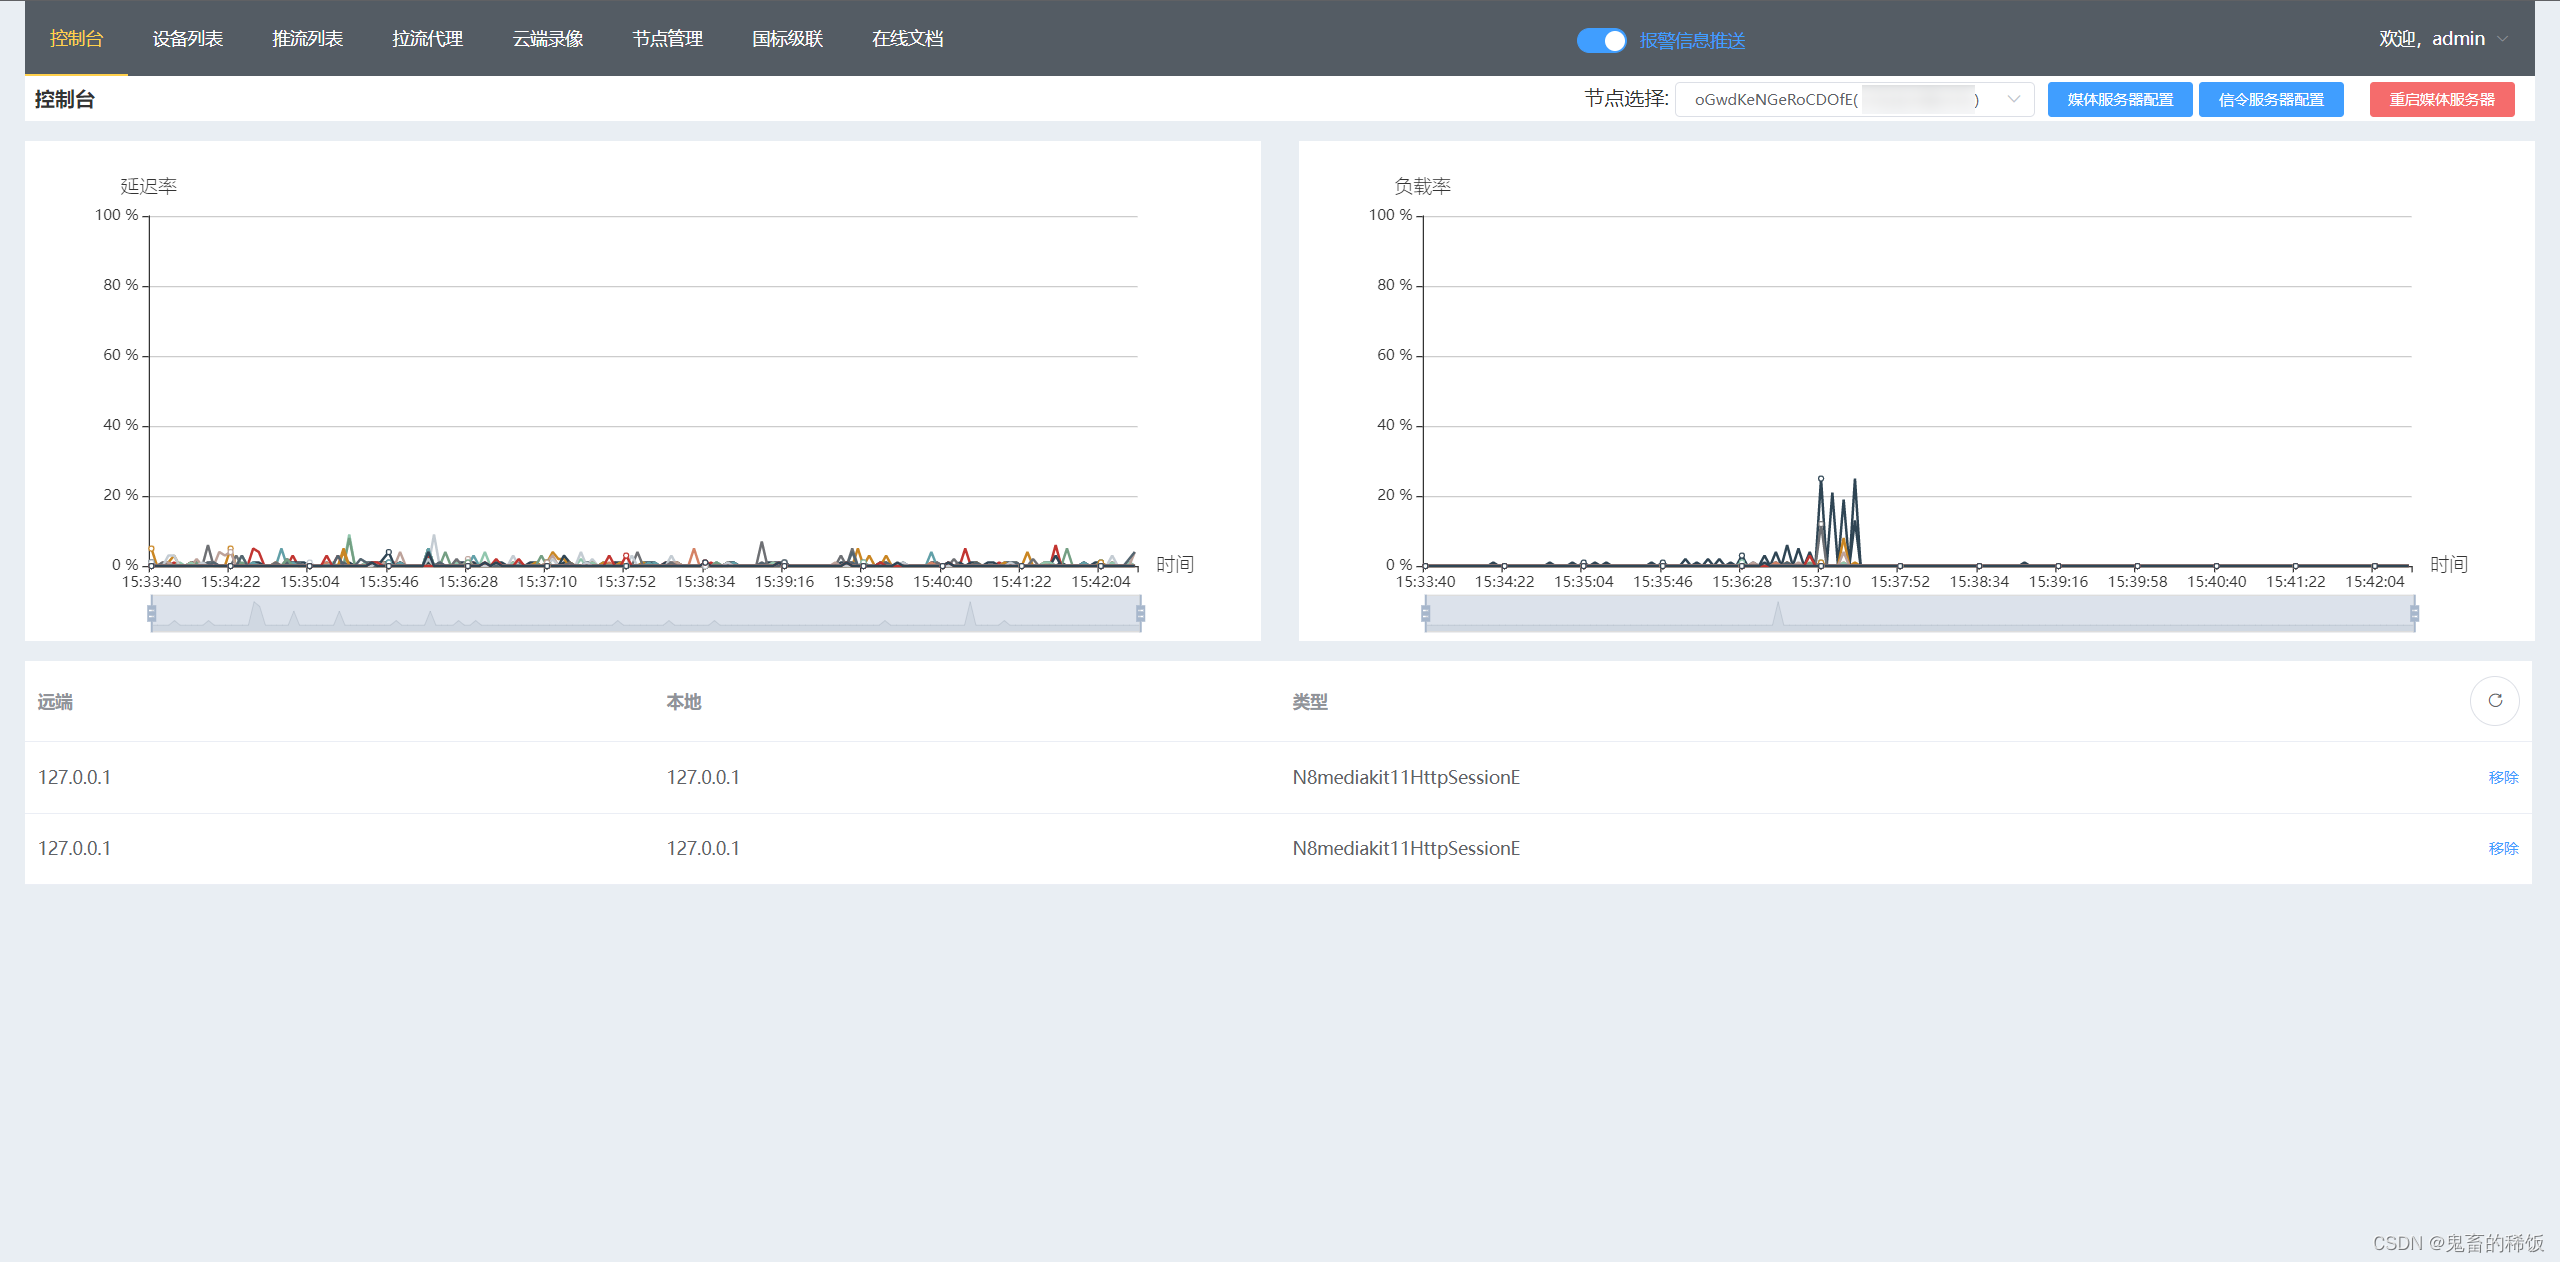The image size is (2560, 1262).
Task: Open 在线文档 tab
Action: point(908,38)
